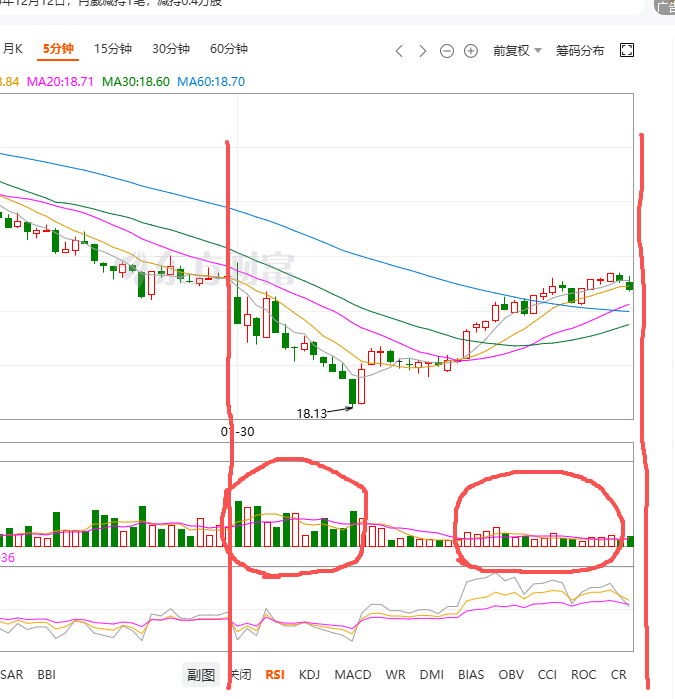Click the MA30:18.60 legend label
Viewport: 675px width, 699px height.
[x=136, y=82]
